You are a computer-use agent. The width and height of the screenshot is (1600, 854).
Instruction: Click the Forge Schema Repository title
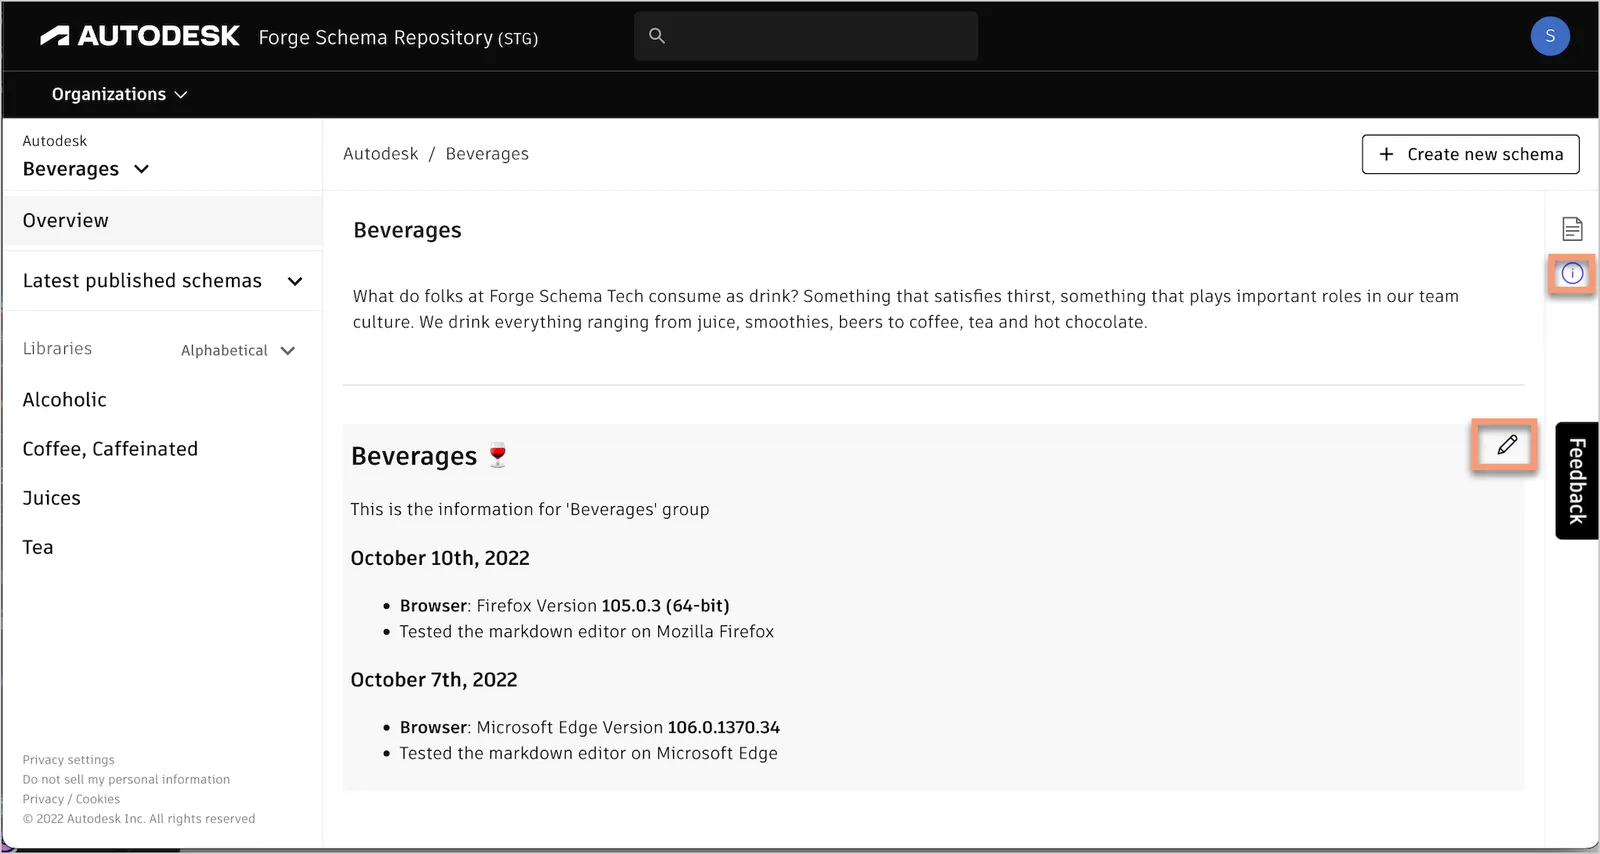coord(398,38)
